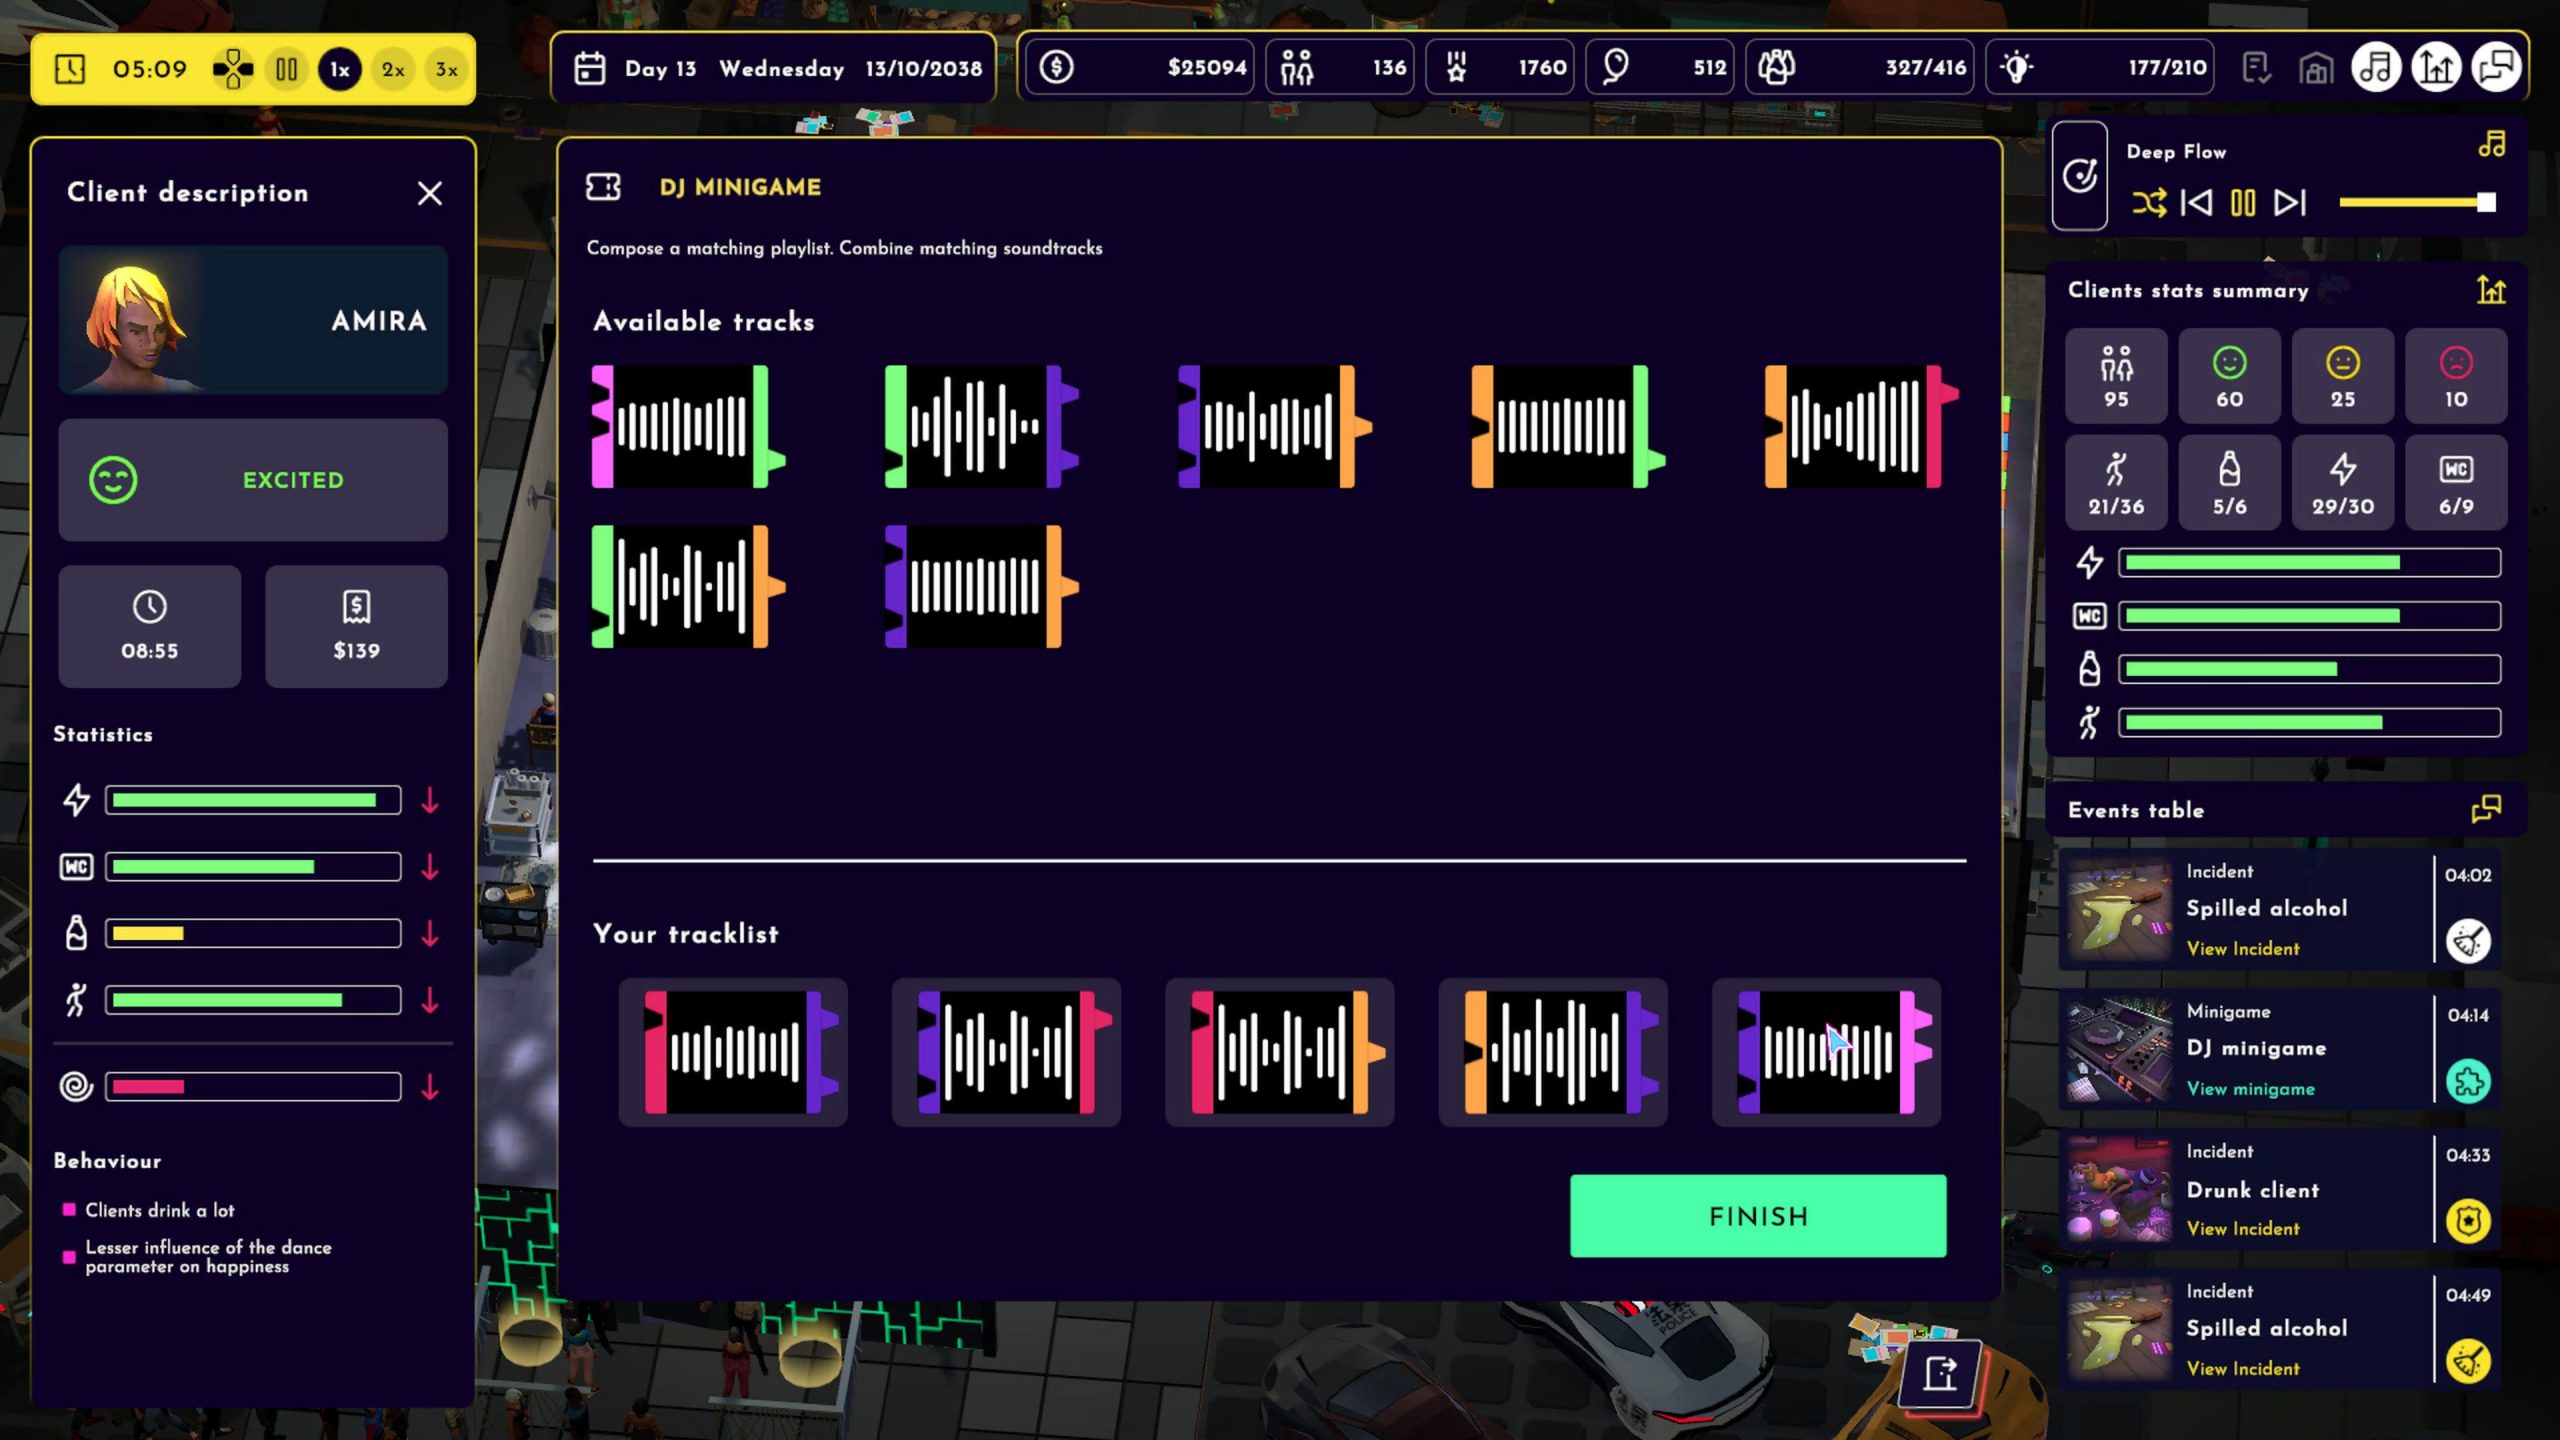Click View minigame link
This screenshot has width=2560, height=1440.
coord(2250,1089)
